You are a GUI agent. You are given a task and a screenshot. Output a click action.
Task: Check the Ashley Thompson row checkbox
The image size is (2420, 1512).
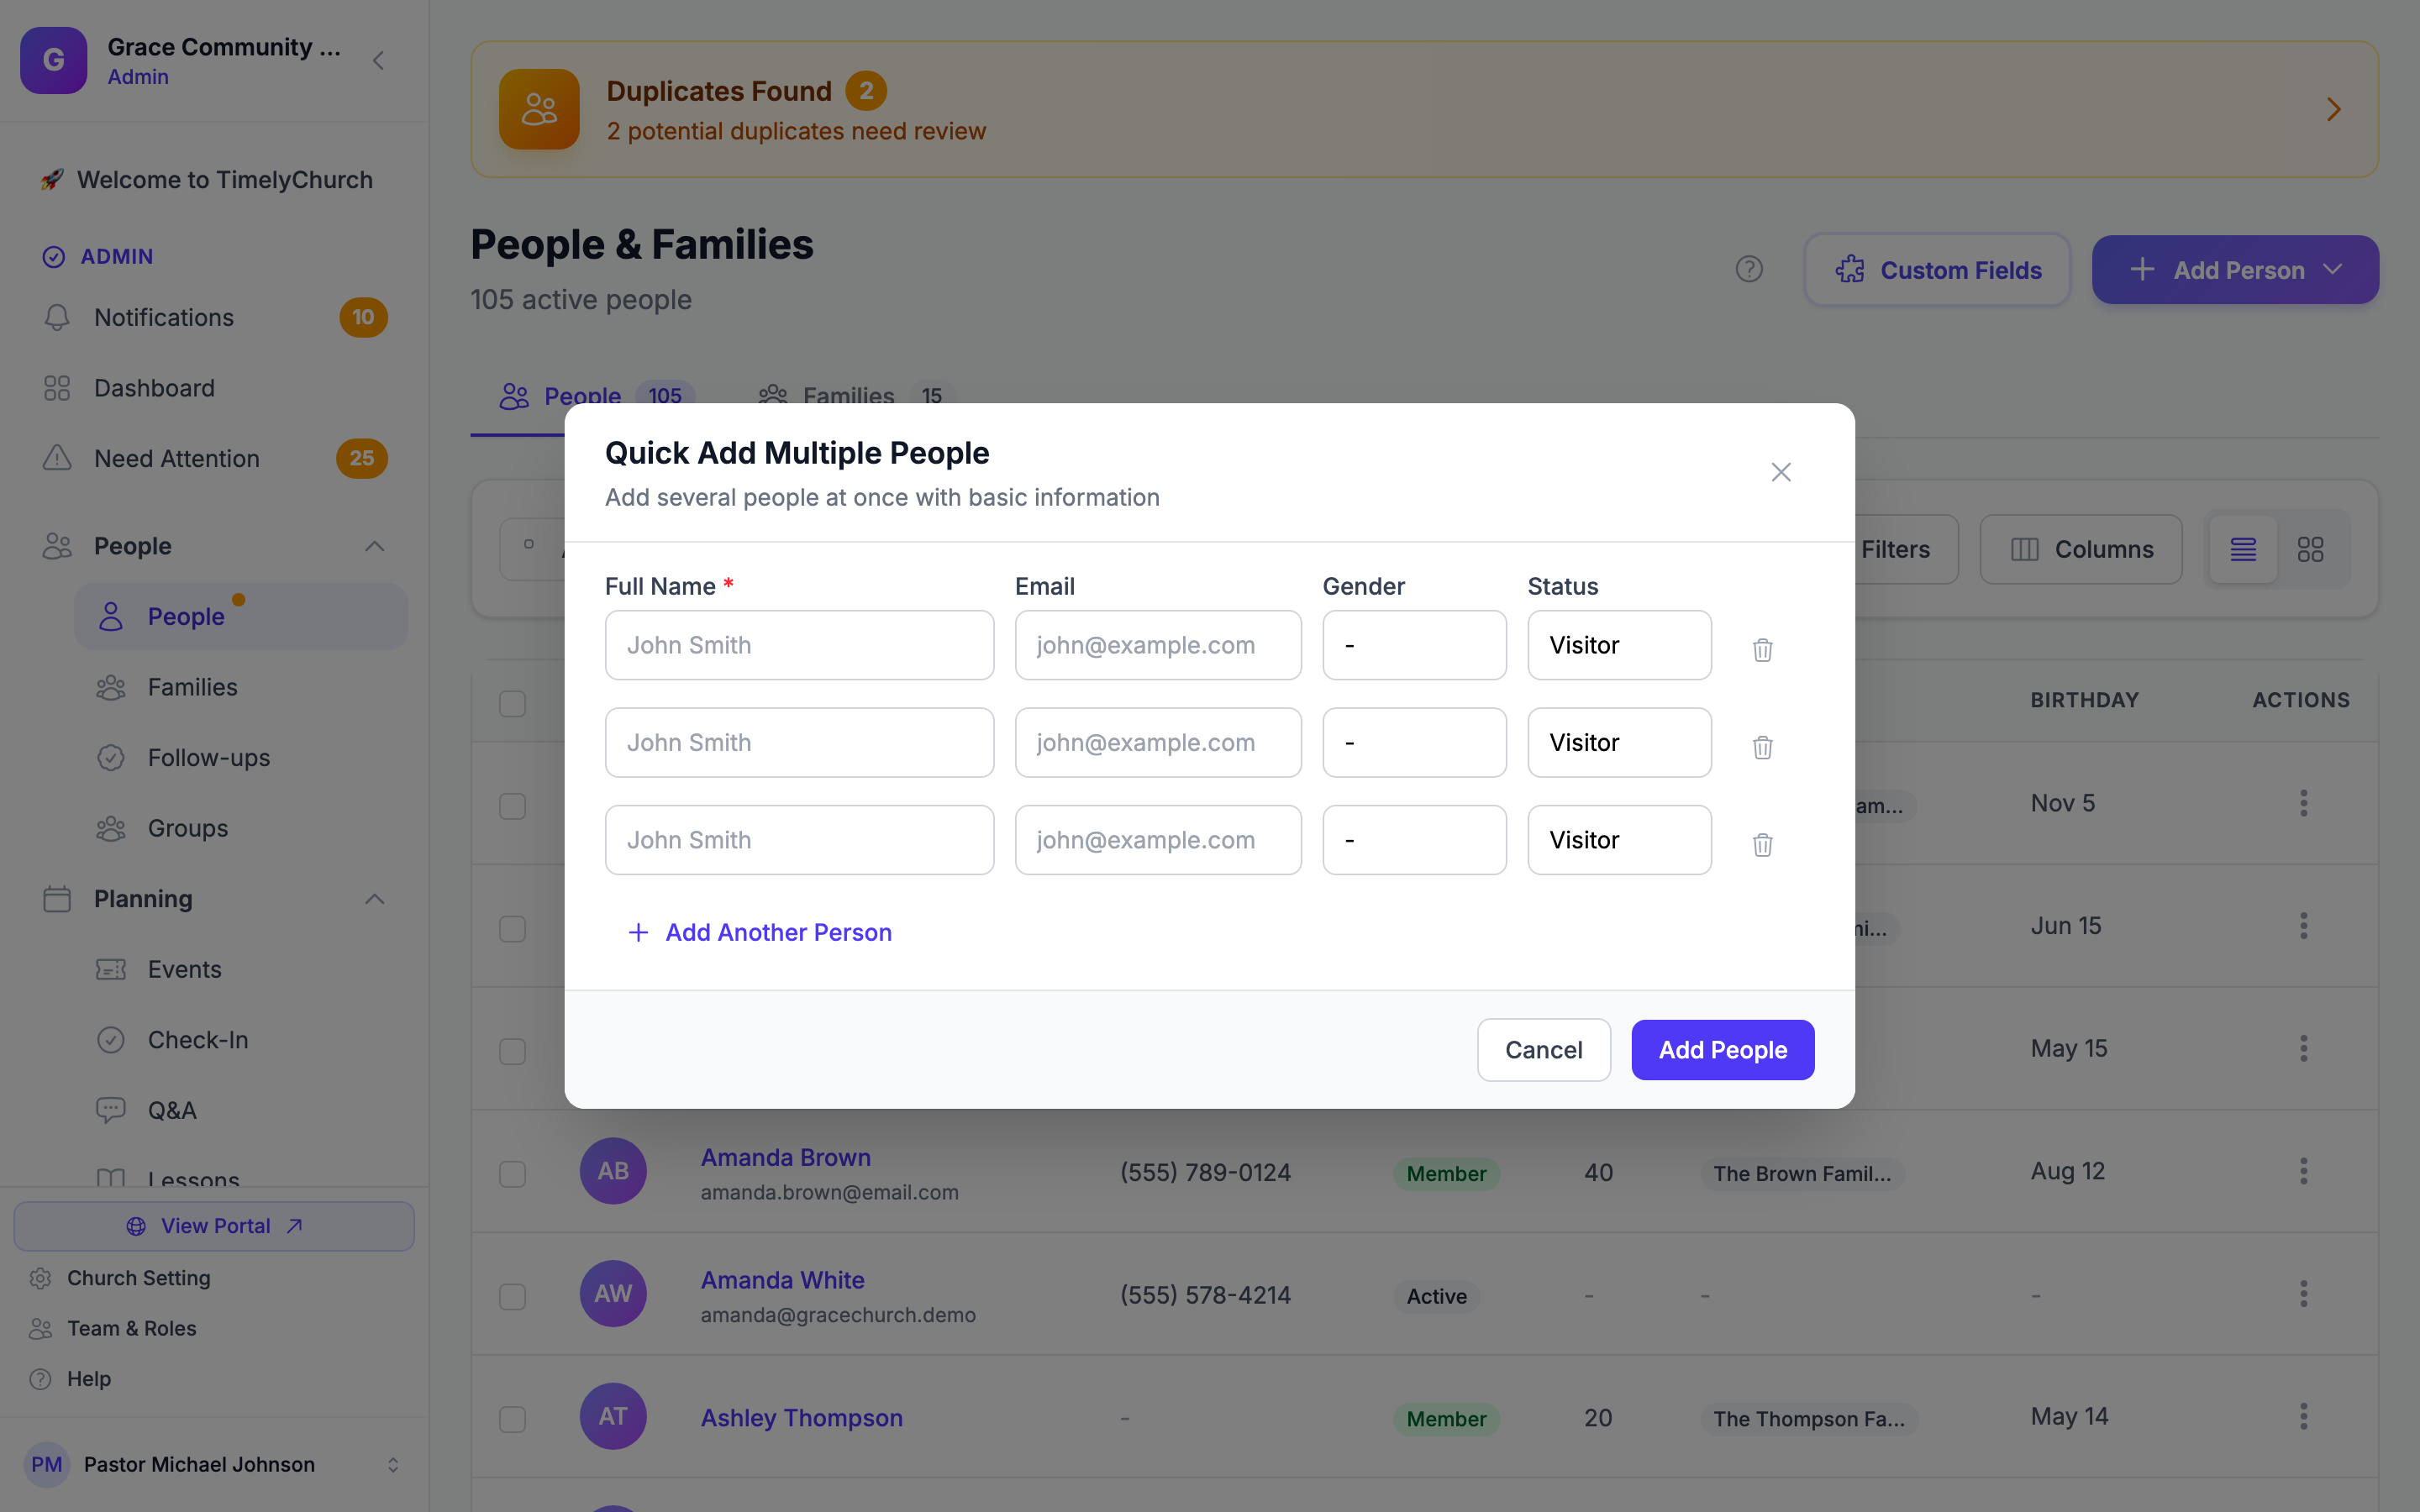[512, 1418]
